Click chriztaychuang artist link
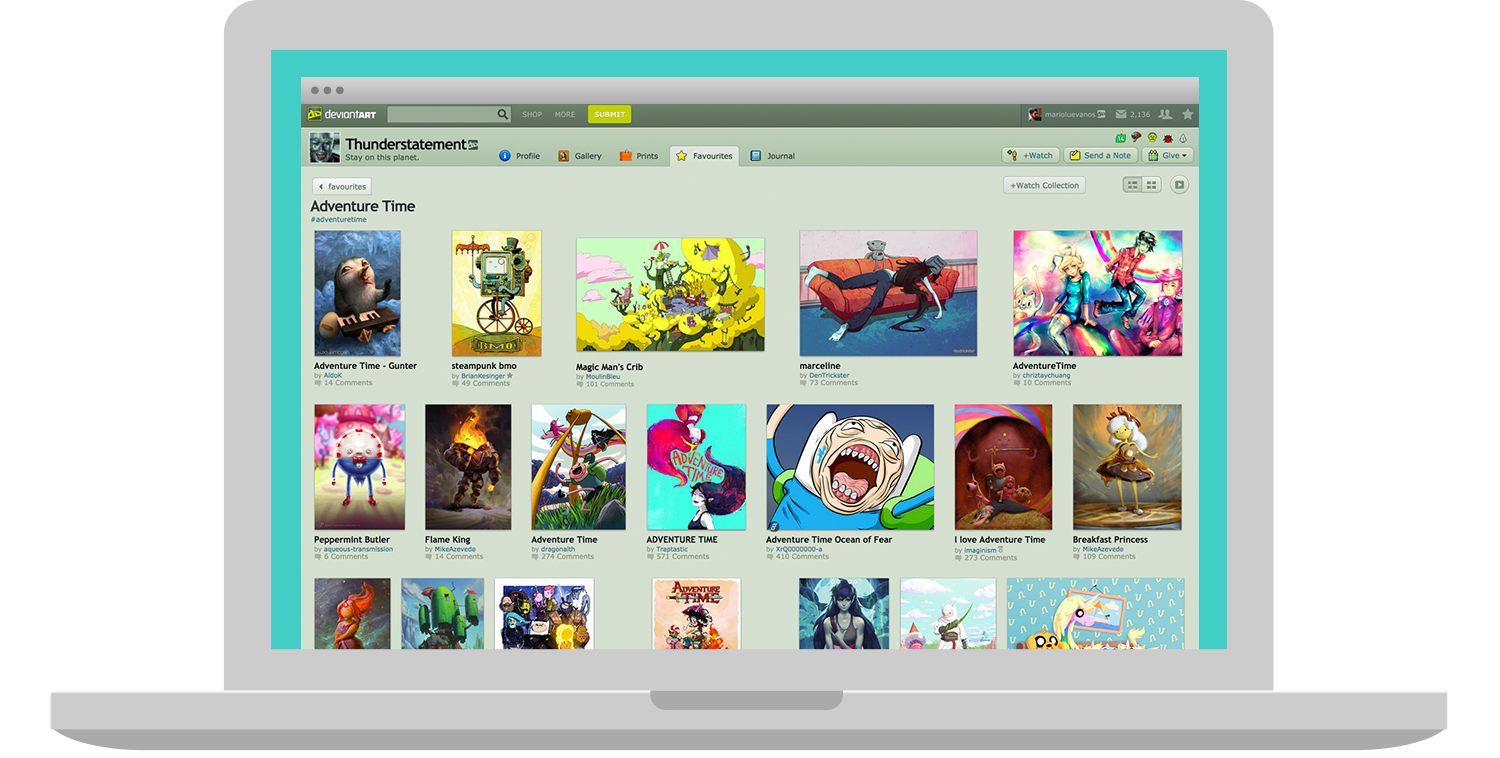Screen dimensions: 1500x758 [x=1046, y=375]
